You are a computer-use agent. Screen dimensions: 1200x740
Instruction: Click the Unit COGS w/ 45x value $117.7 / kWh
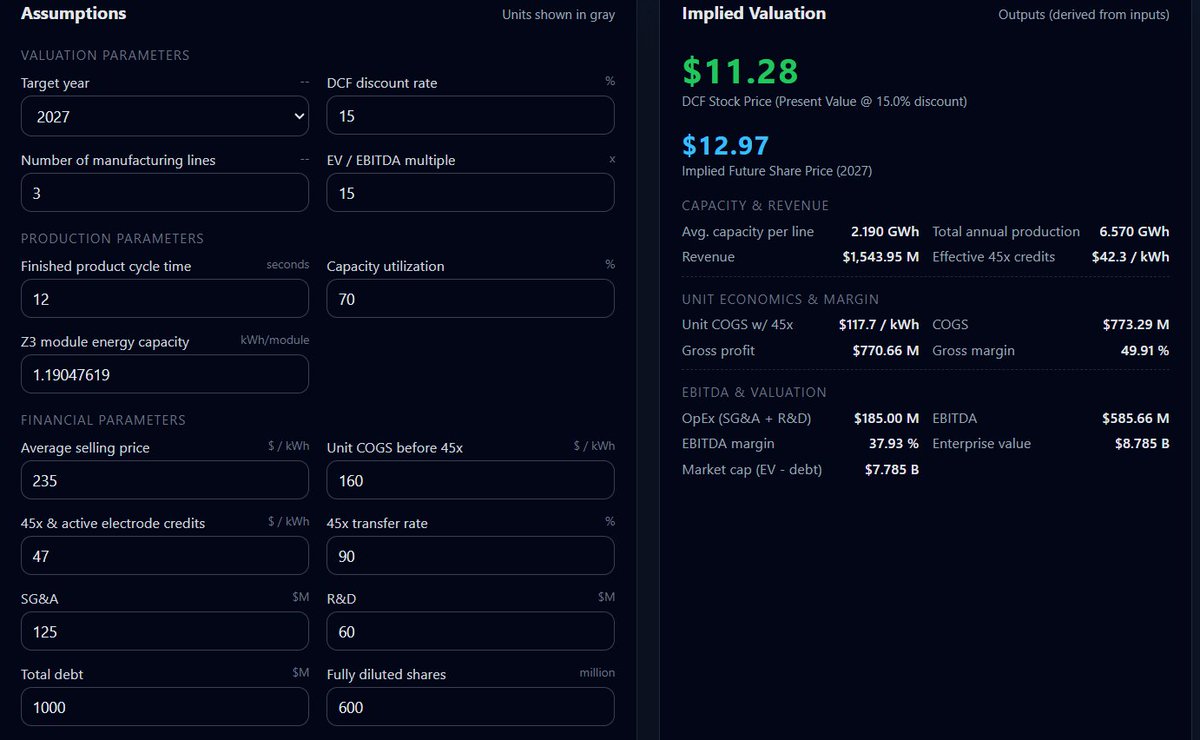click(879, 325)
